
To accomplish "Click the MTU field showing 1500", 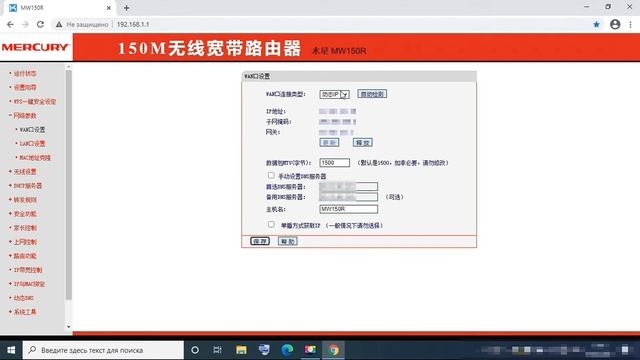I will click(x=334, y=162).
